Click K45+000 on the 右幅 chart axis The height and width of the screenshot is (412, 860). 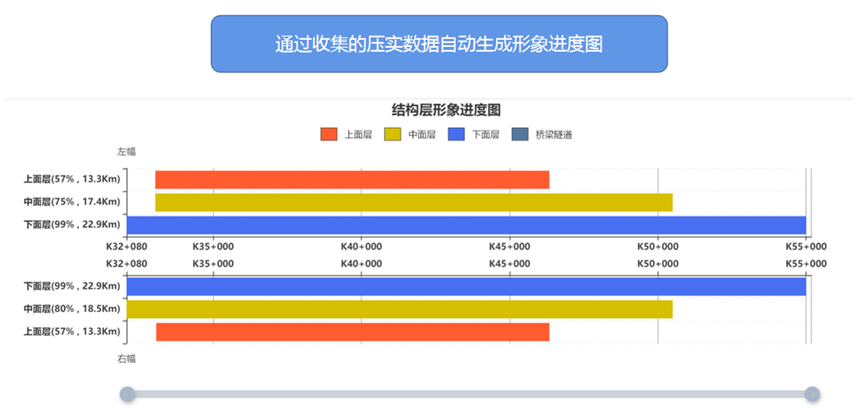pos(510,264)
